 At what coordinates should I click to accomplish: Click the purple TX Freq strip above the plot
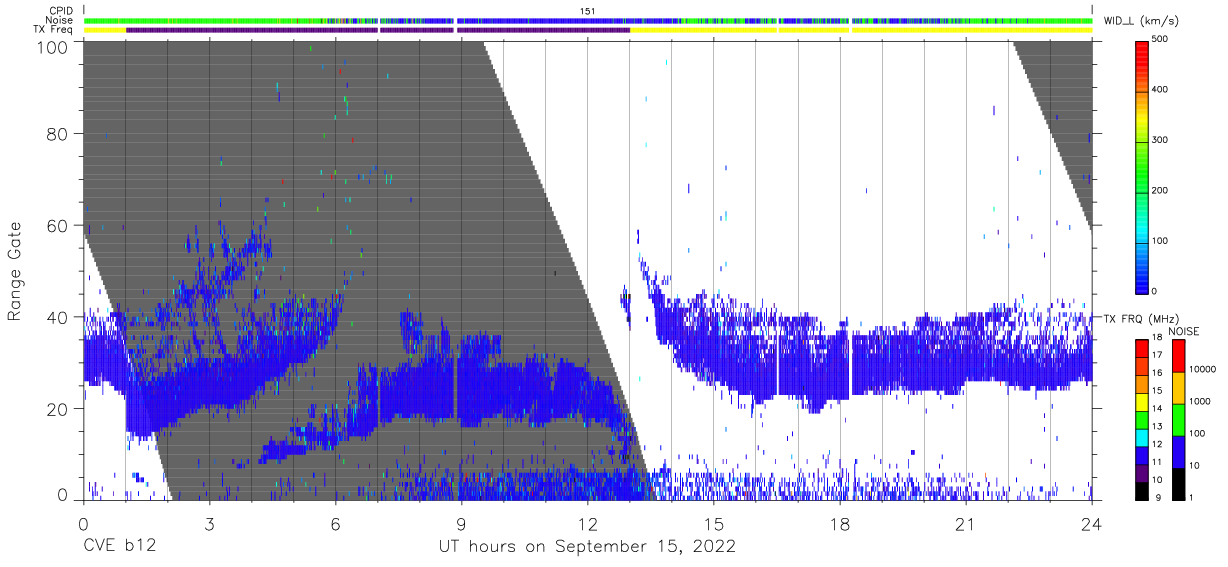[378, 30]
